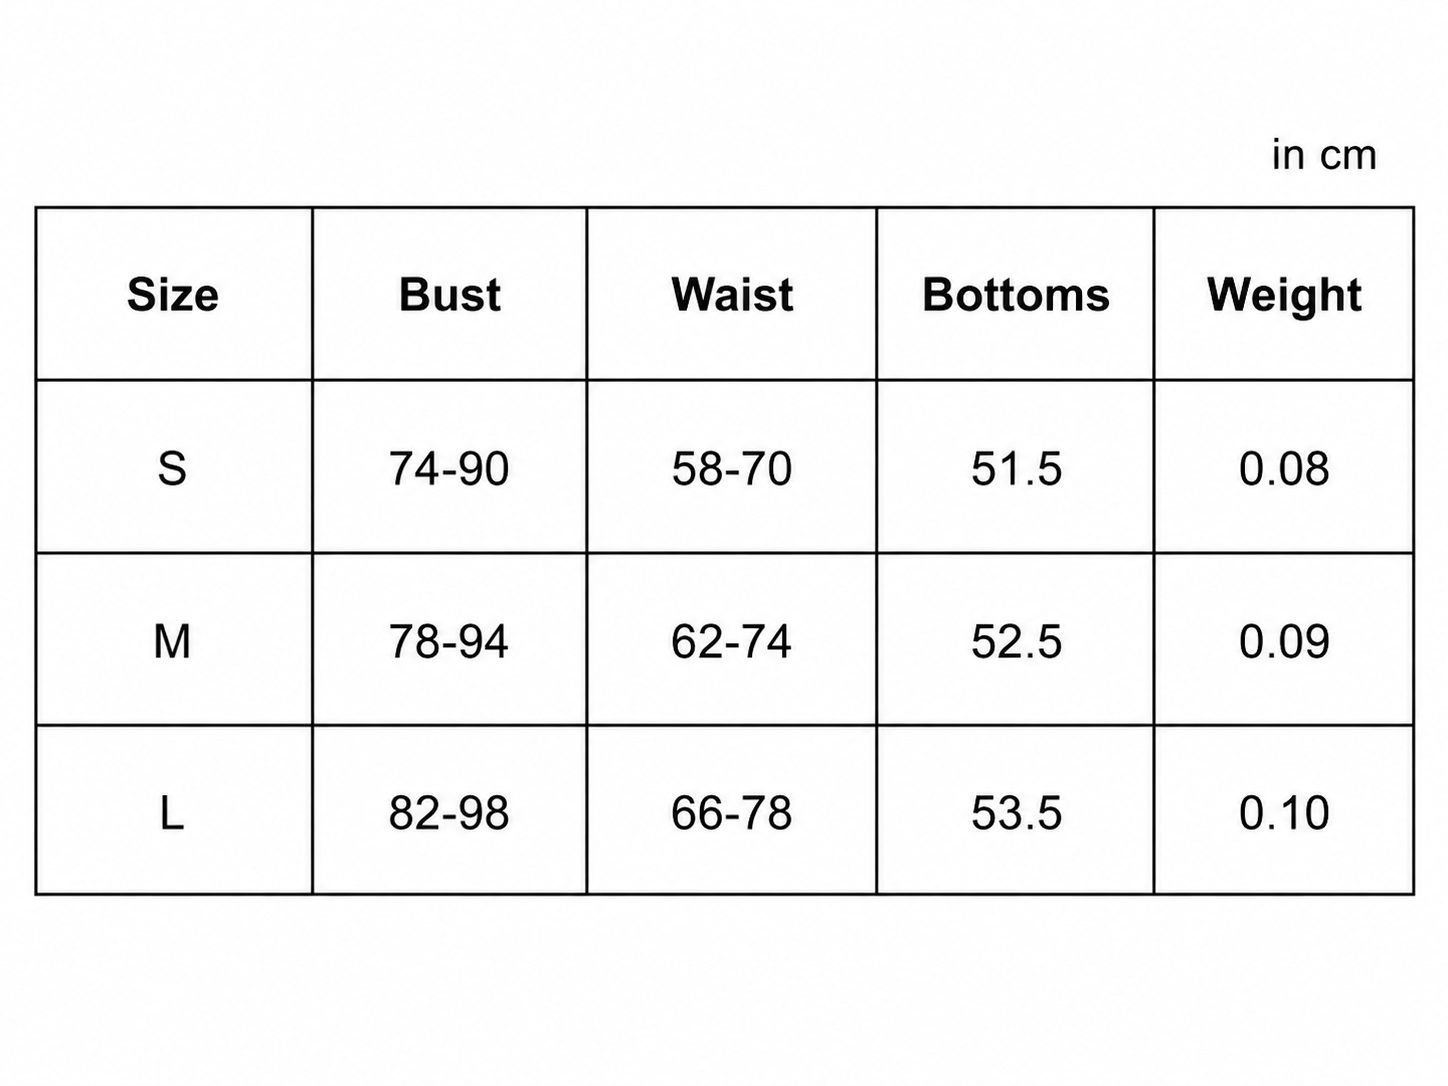Click the bottoms value 52.5

[x=1016, y=641]
